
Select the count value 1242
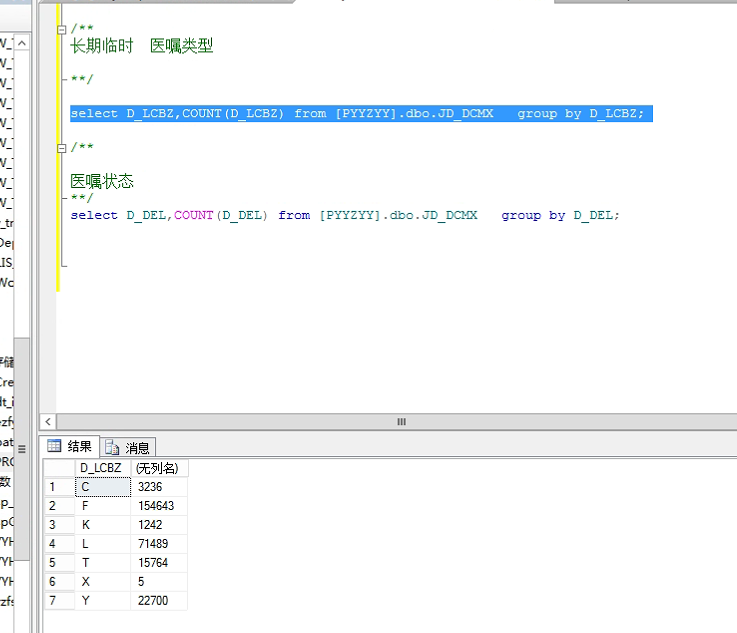pos(159,524)
